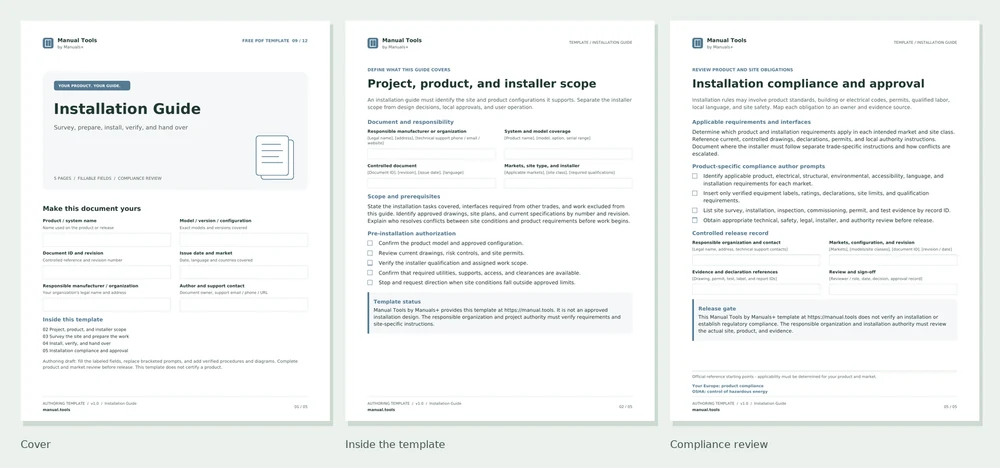
Task: Select the 'Evidence and declaration references' field
Action: [756, 289]
